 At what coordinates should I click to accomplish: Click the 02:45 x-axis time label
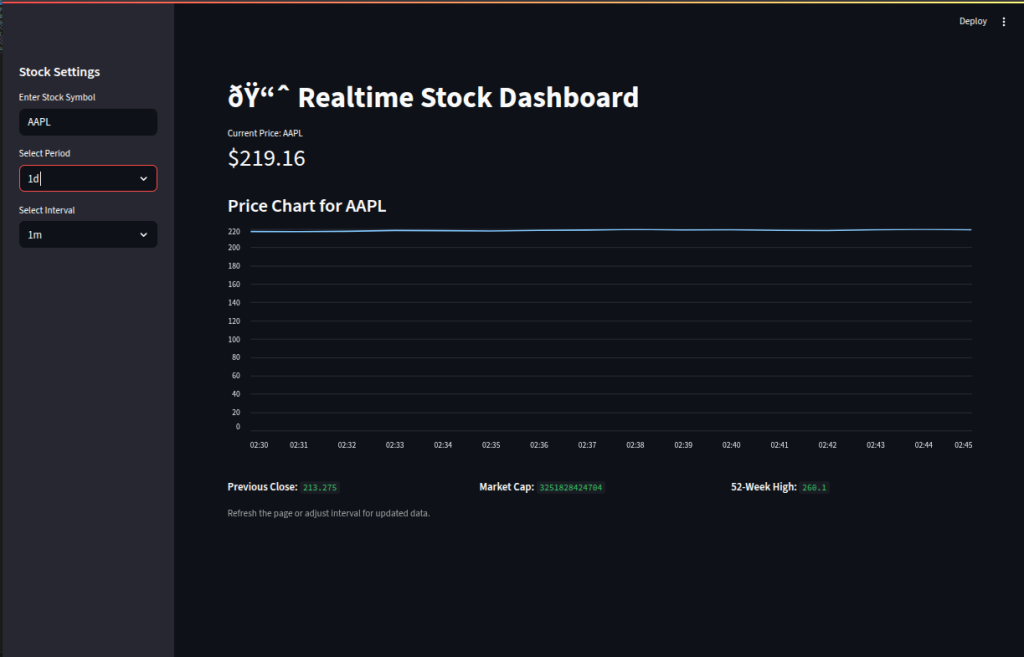pyautogui.click(x=963, y=445)
